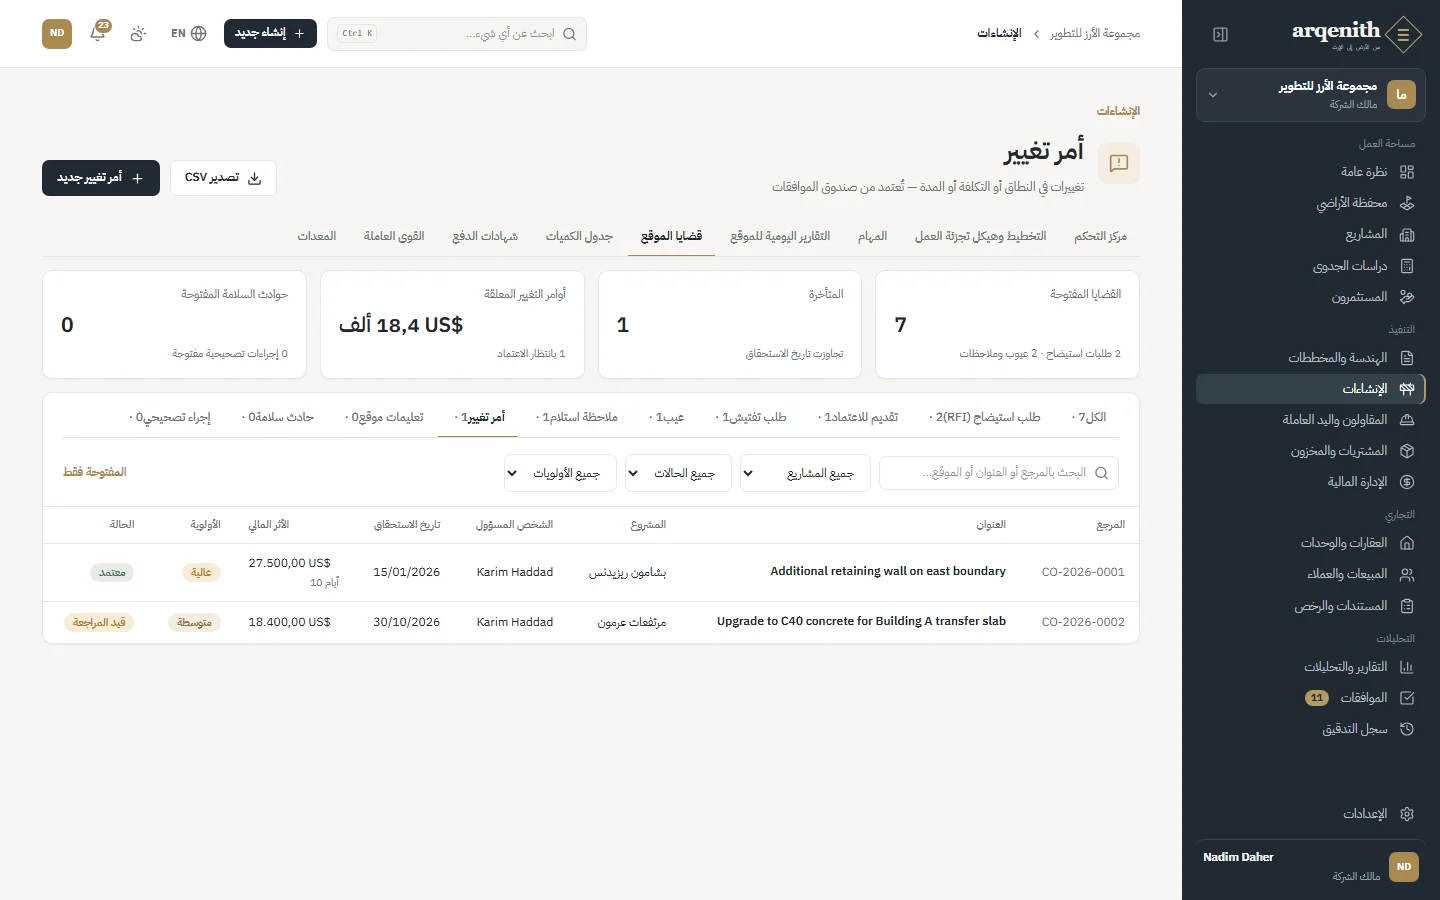Open the جدول الكميات tab
This screenshot has height=900, width=1440.
579,236
